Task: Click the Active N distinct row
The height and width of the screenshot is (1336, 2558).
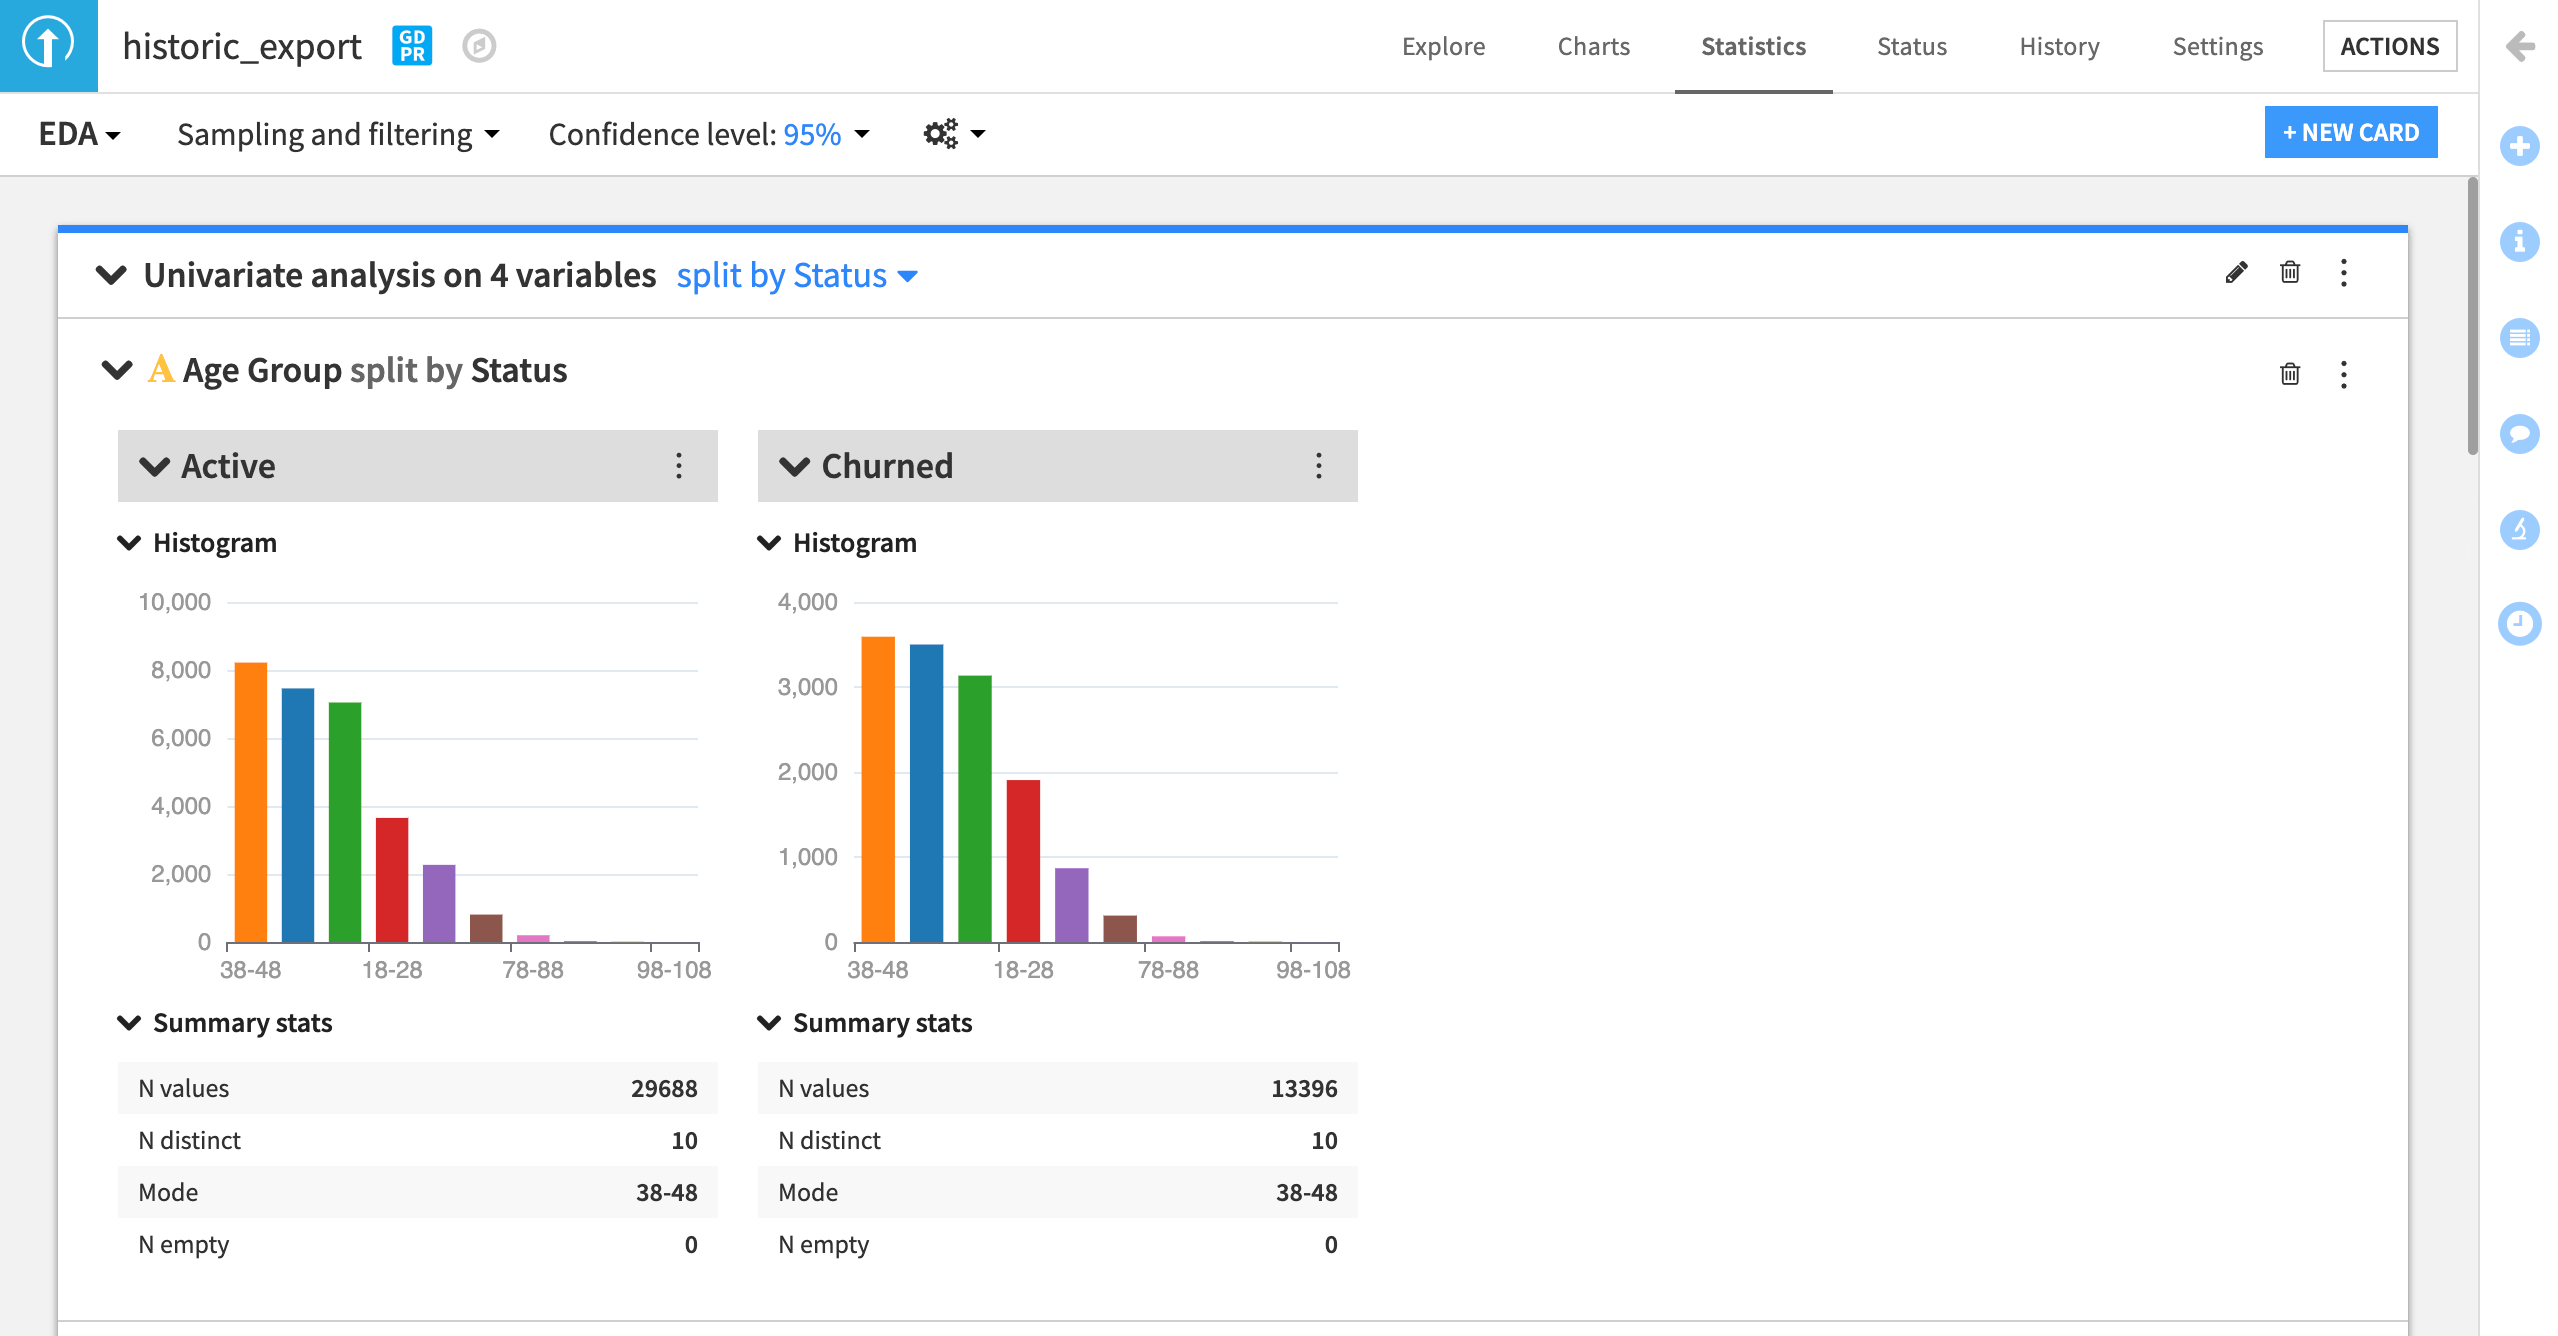Action: click(x=418, y=1140)
